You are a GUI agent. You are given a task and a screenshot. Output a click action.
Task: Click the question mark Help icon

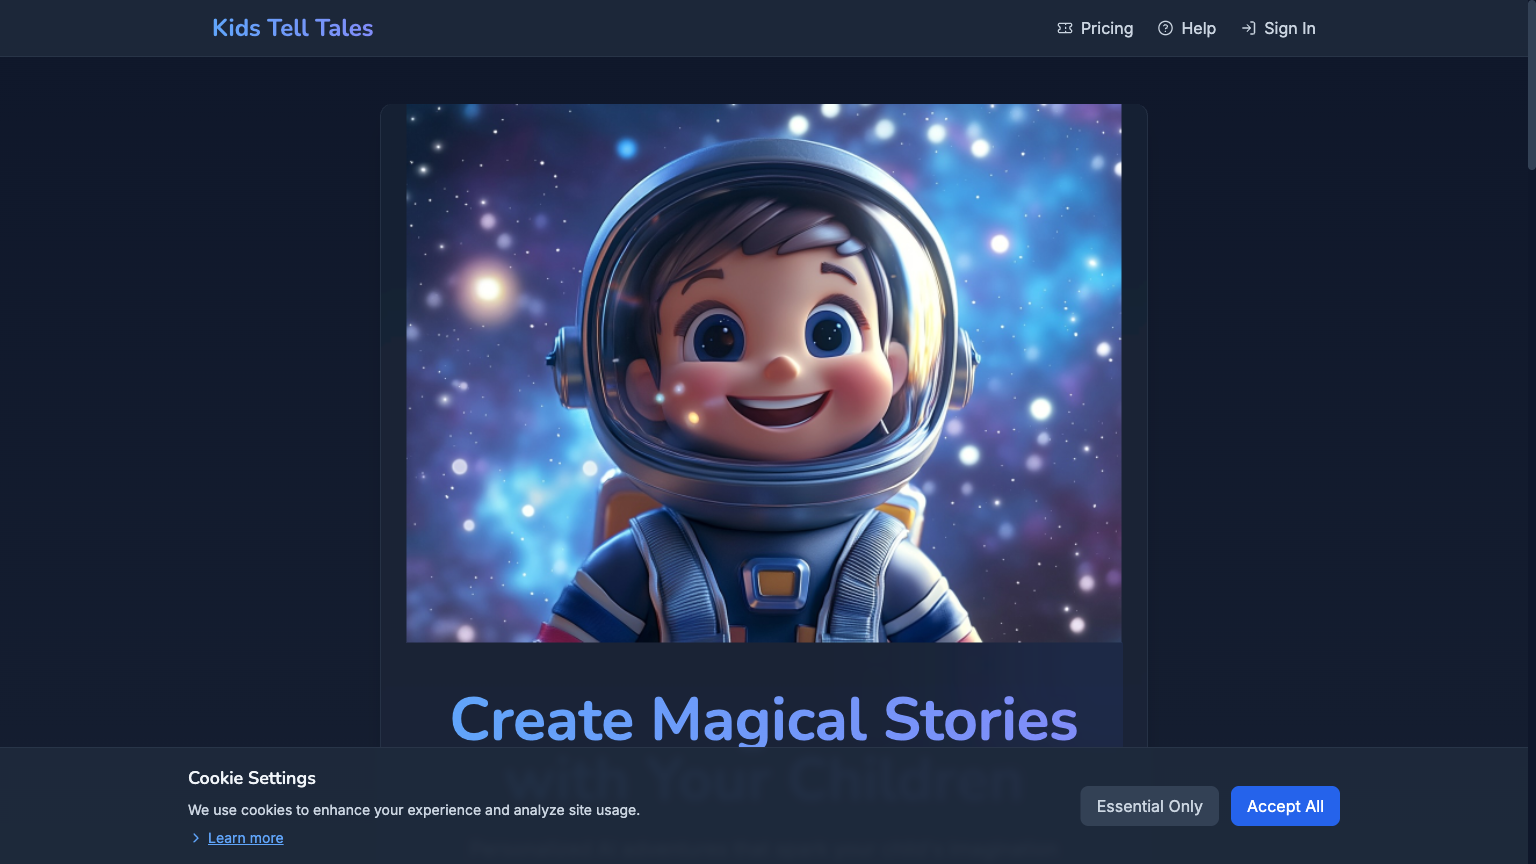pos(1165,28)
